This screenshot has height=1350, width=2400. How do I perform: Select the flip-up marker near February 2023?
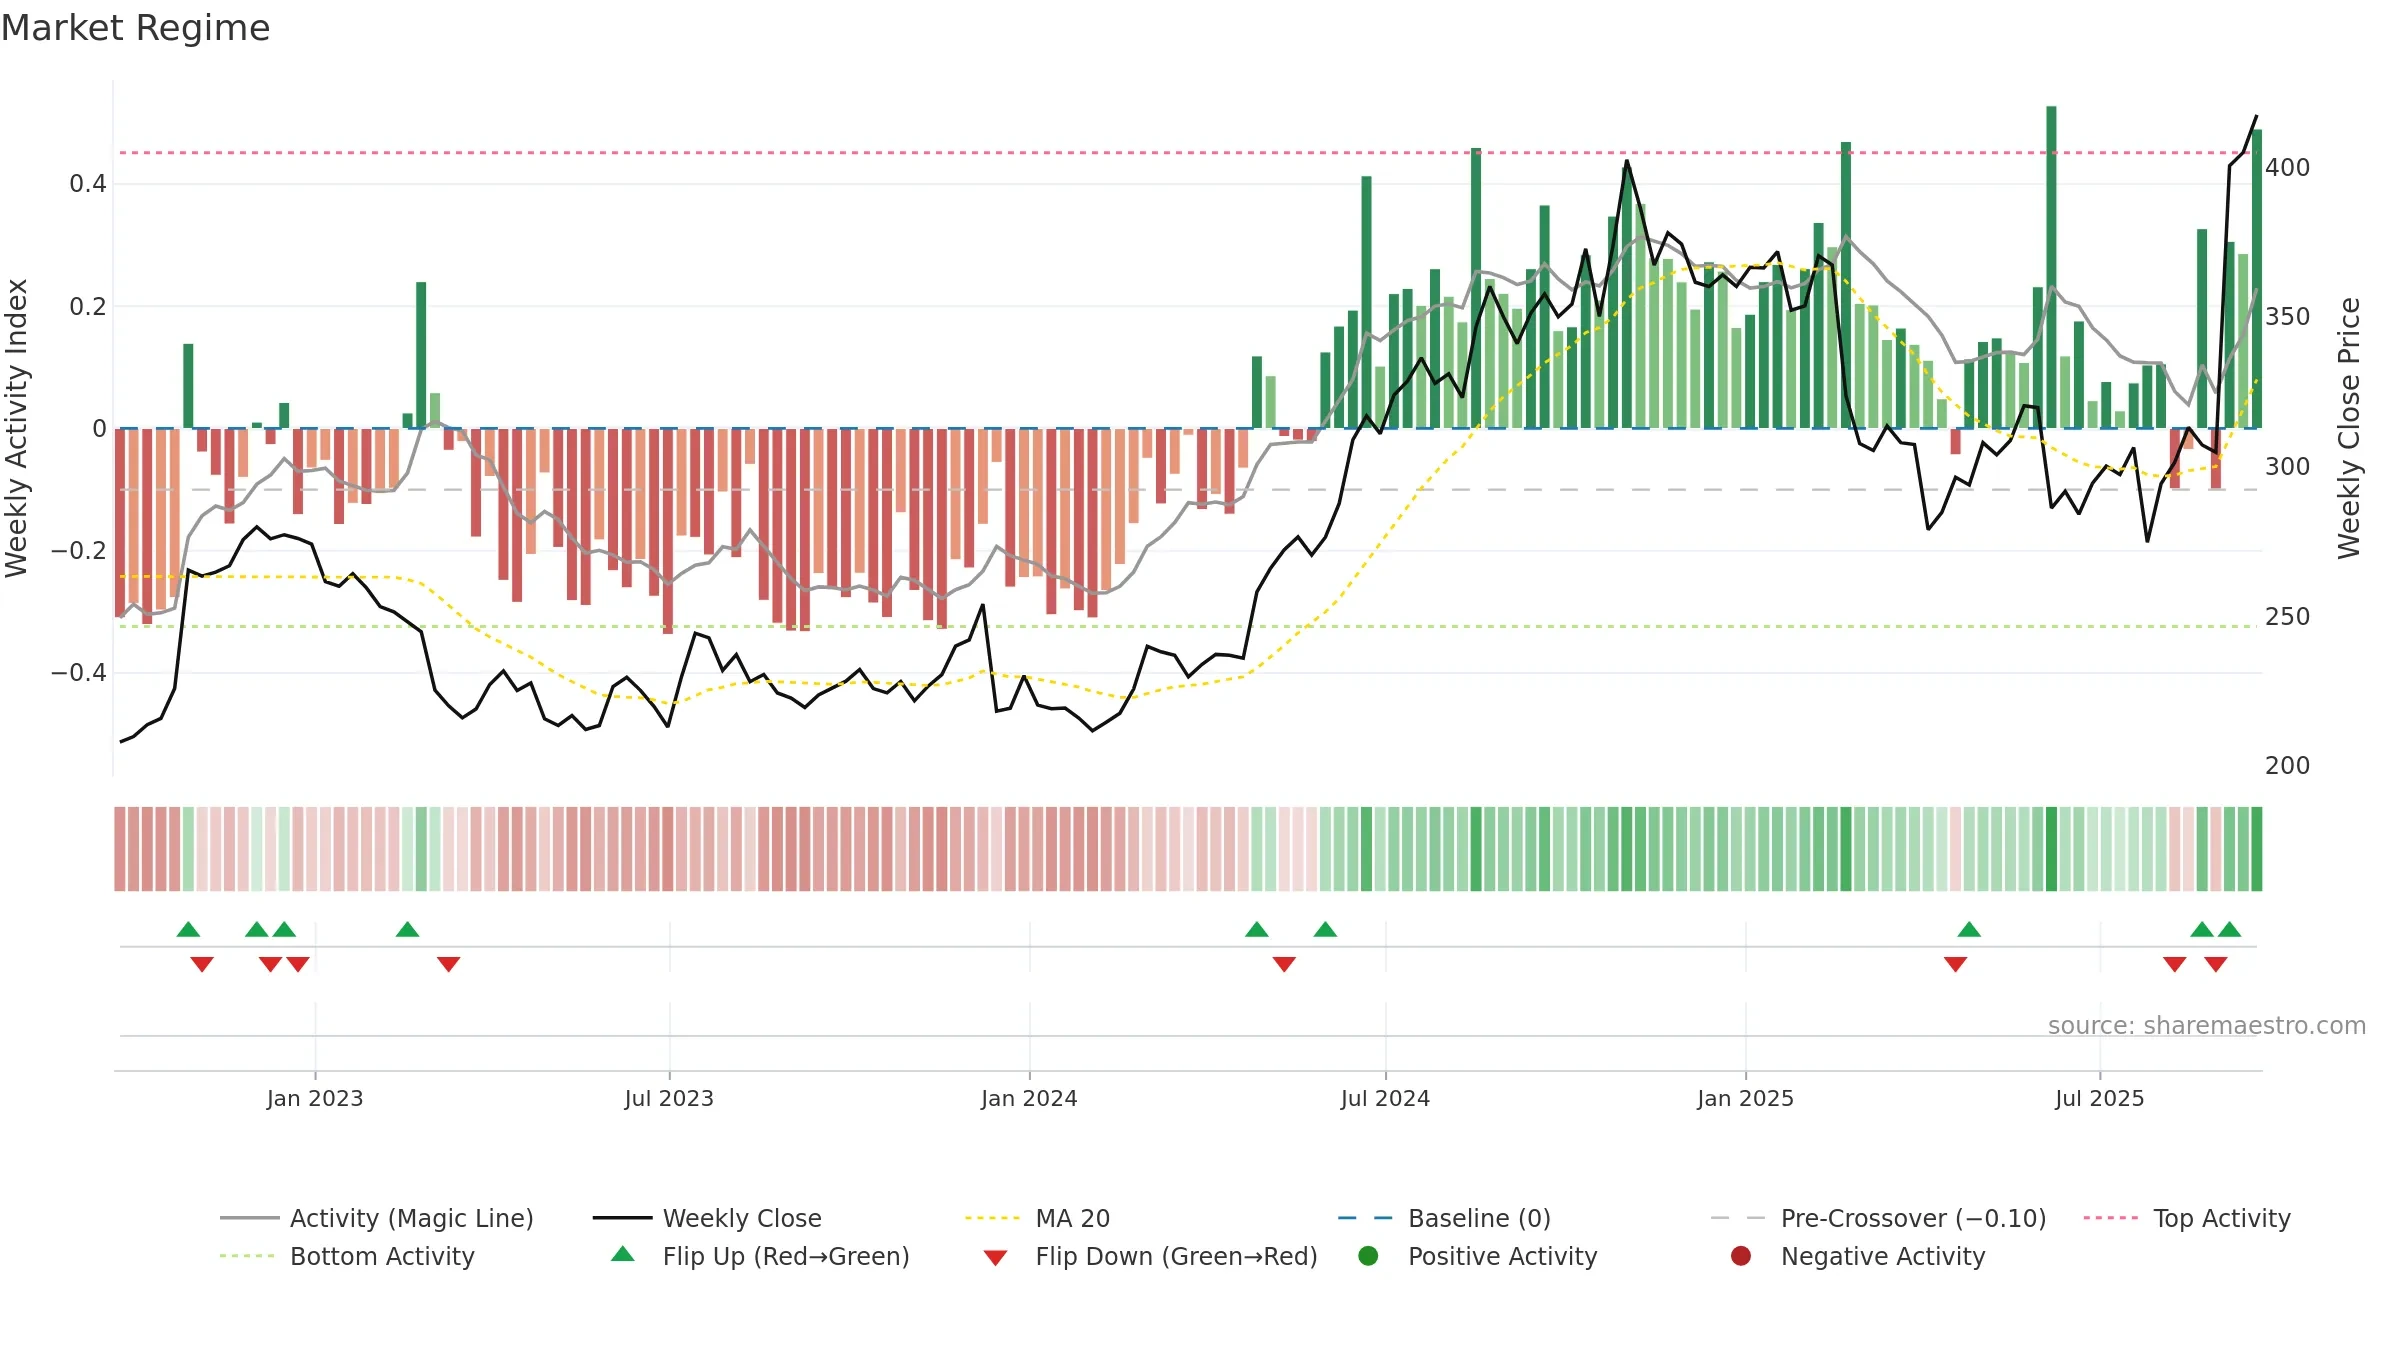pos(407,930)
